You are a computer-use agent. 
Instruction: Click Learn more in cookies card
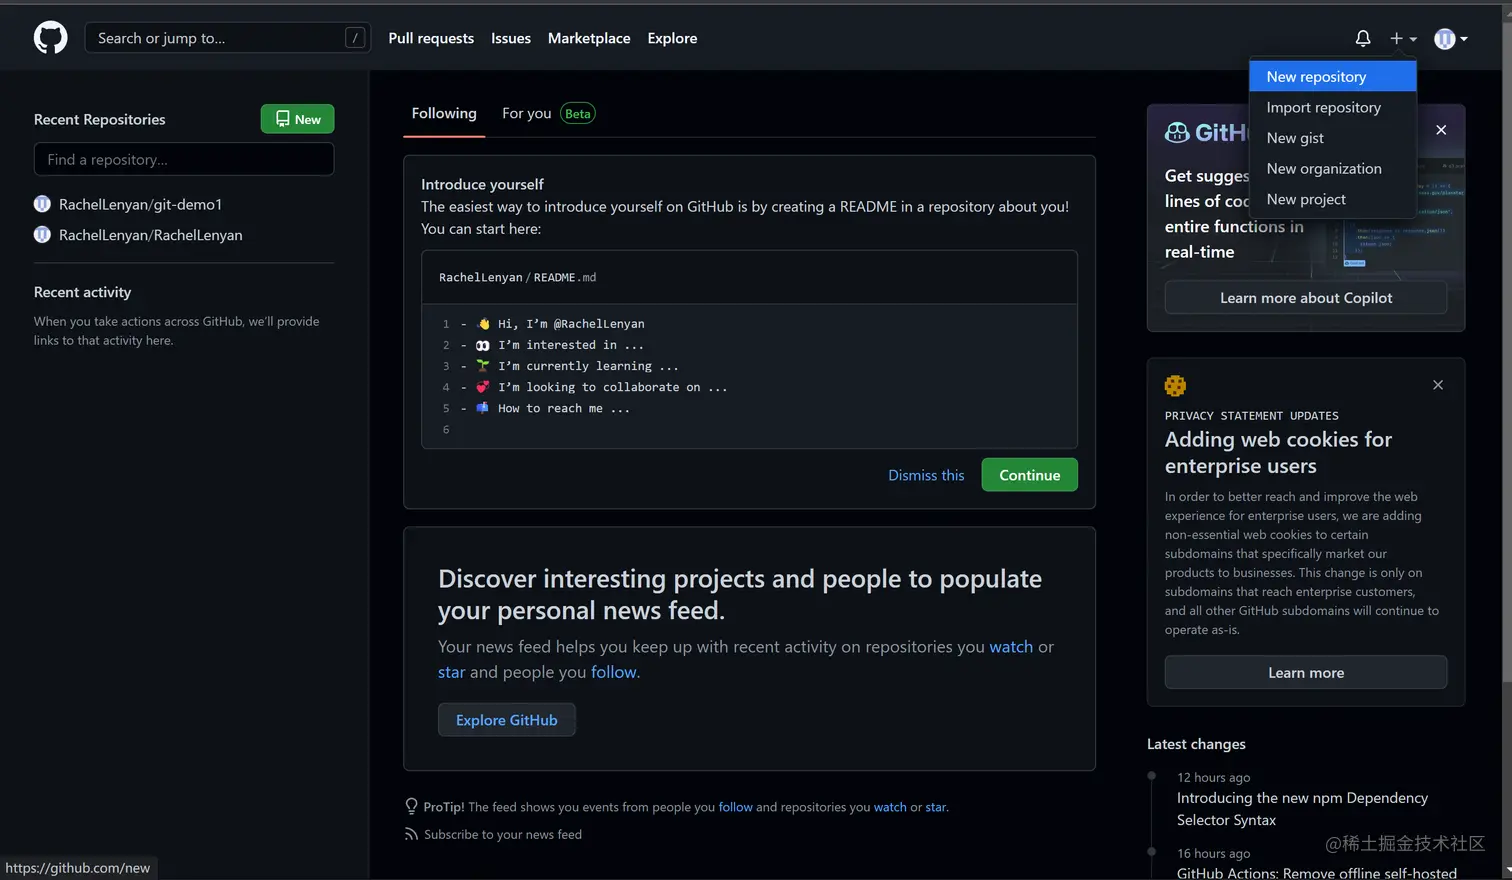pyautogui.click(x=1306, y=672)
